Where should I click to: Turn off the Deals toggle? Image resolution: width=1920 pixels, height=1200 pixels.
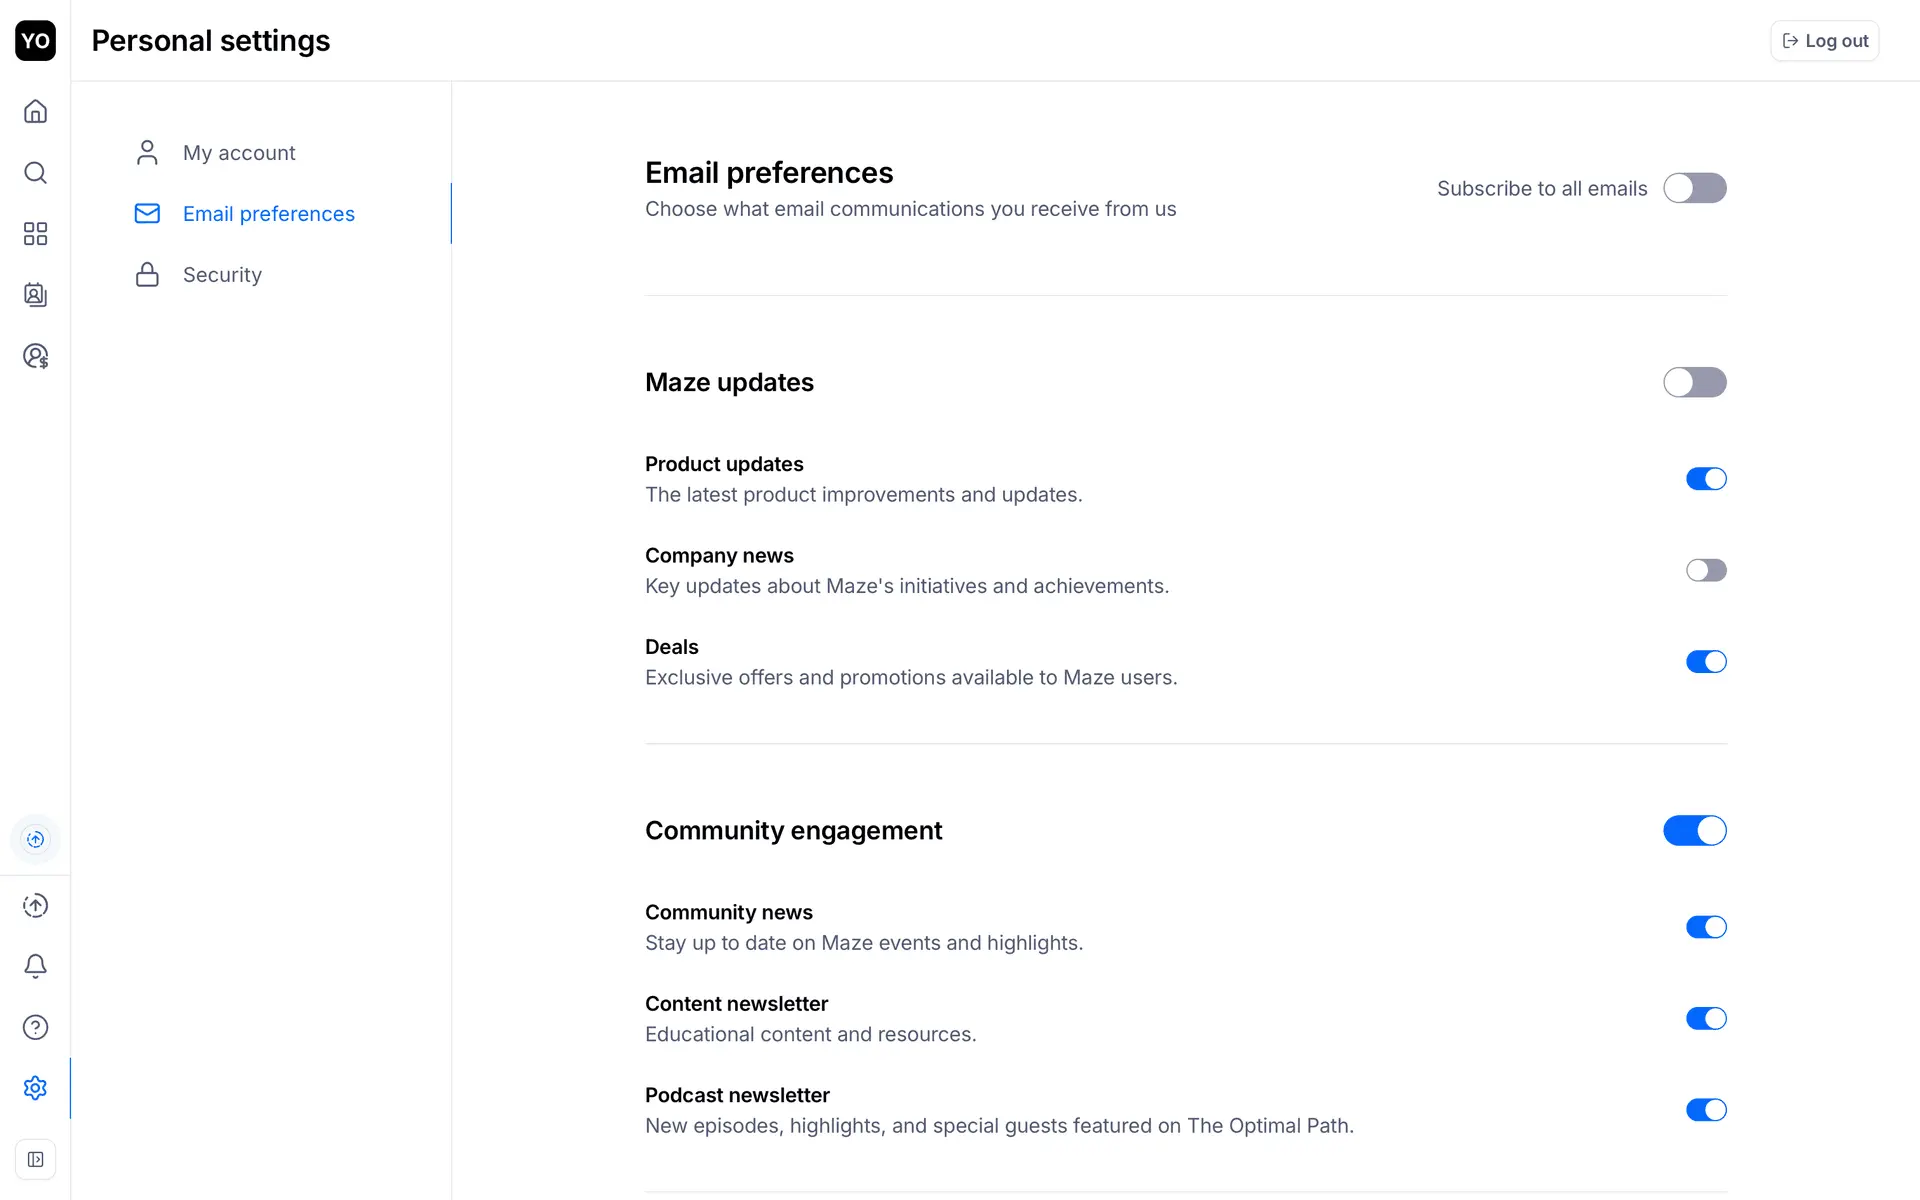point(1706,662)
